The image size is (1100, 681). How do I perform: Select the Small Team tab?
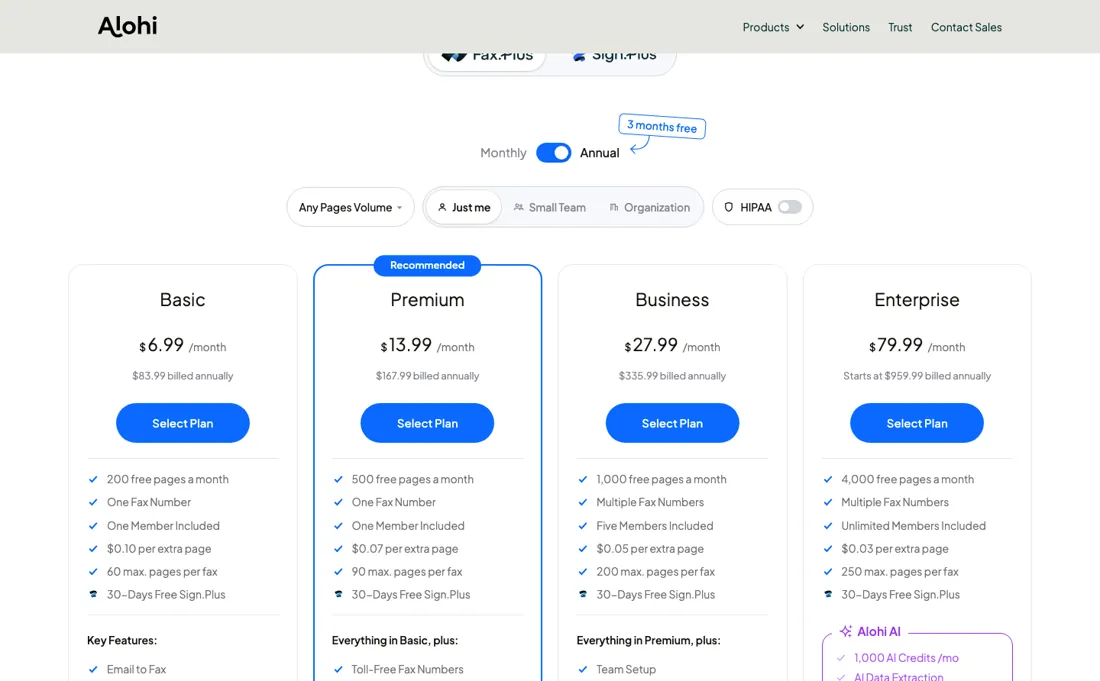coord(549,208)
